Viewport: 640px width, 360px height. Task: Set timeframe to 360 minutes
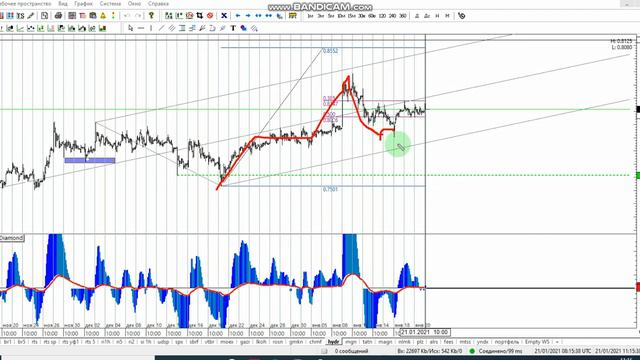[402, 16]
